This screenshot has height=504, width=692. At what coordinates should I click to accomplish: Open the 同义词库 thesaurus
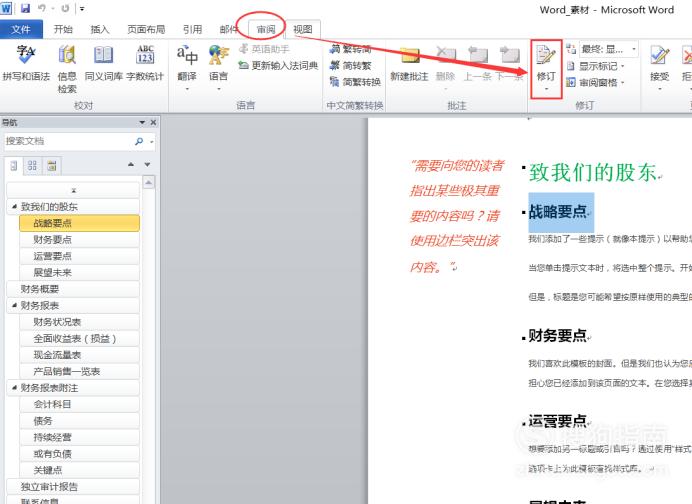coord(103,64)
